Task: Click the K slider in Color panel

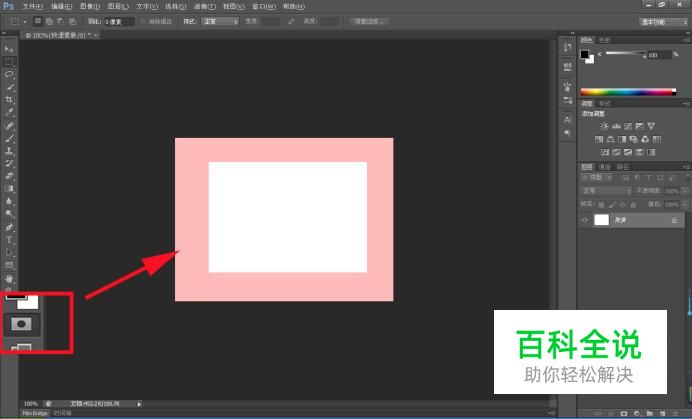Action: pyautogui.click(x=624, y=53)
